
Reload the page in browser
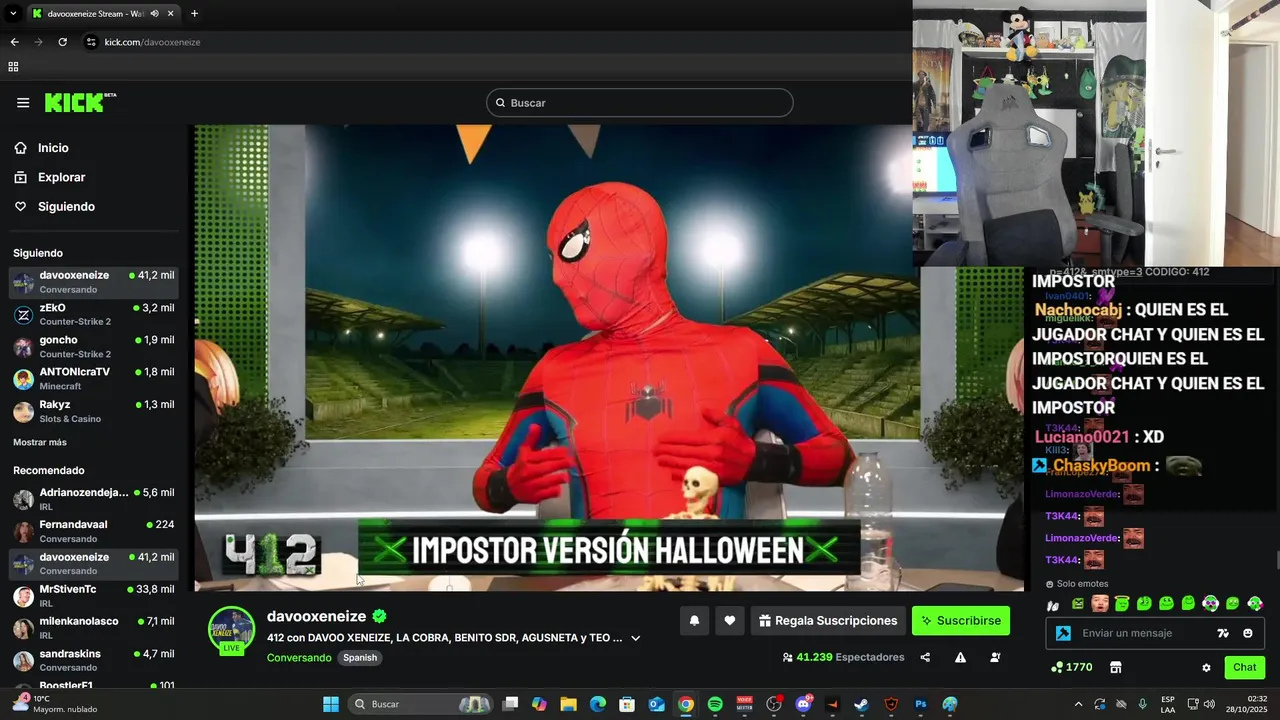[62, 42]
